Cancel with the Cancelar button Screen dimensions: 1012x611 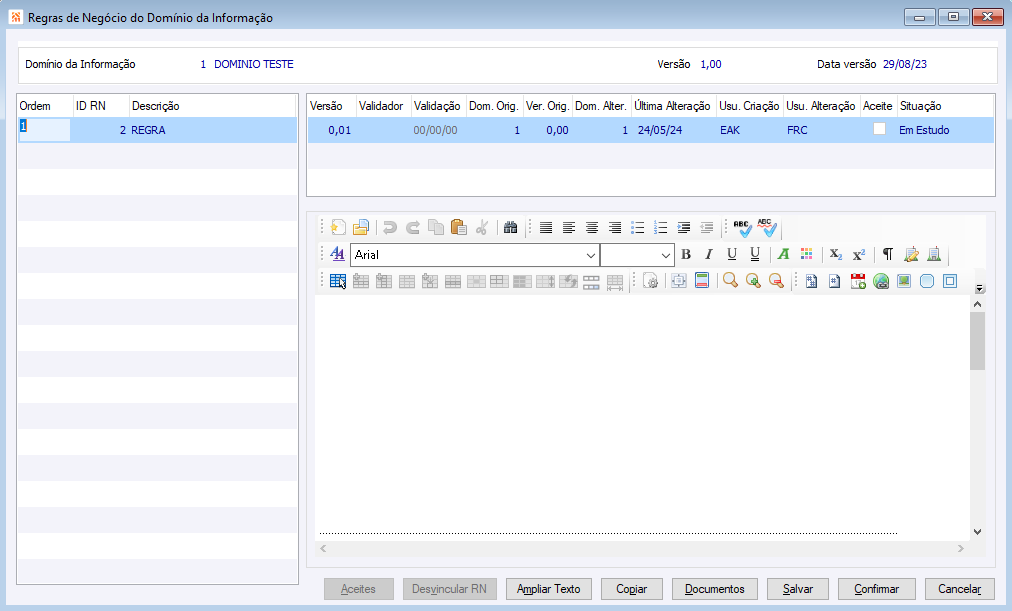point(960,589)
